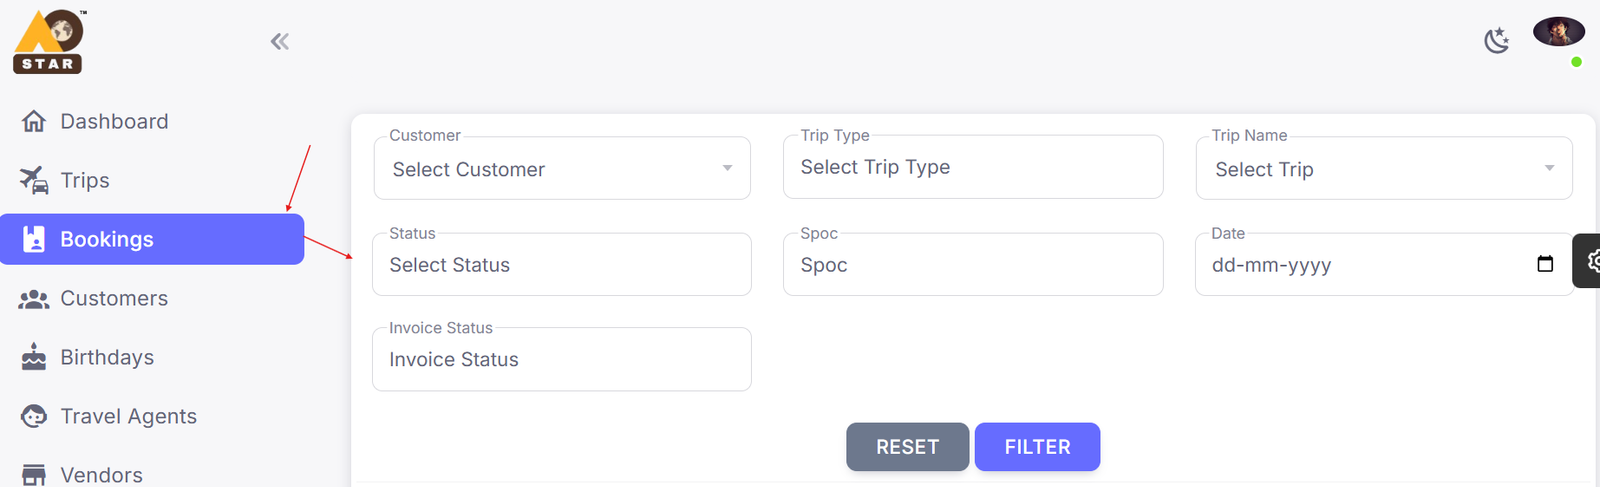
Task: Expand the Select Trip name dropdown
Action: coord(1383,169)
